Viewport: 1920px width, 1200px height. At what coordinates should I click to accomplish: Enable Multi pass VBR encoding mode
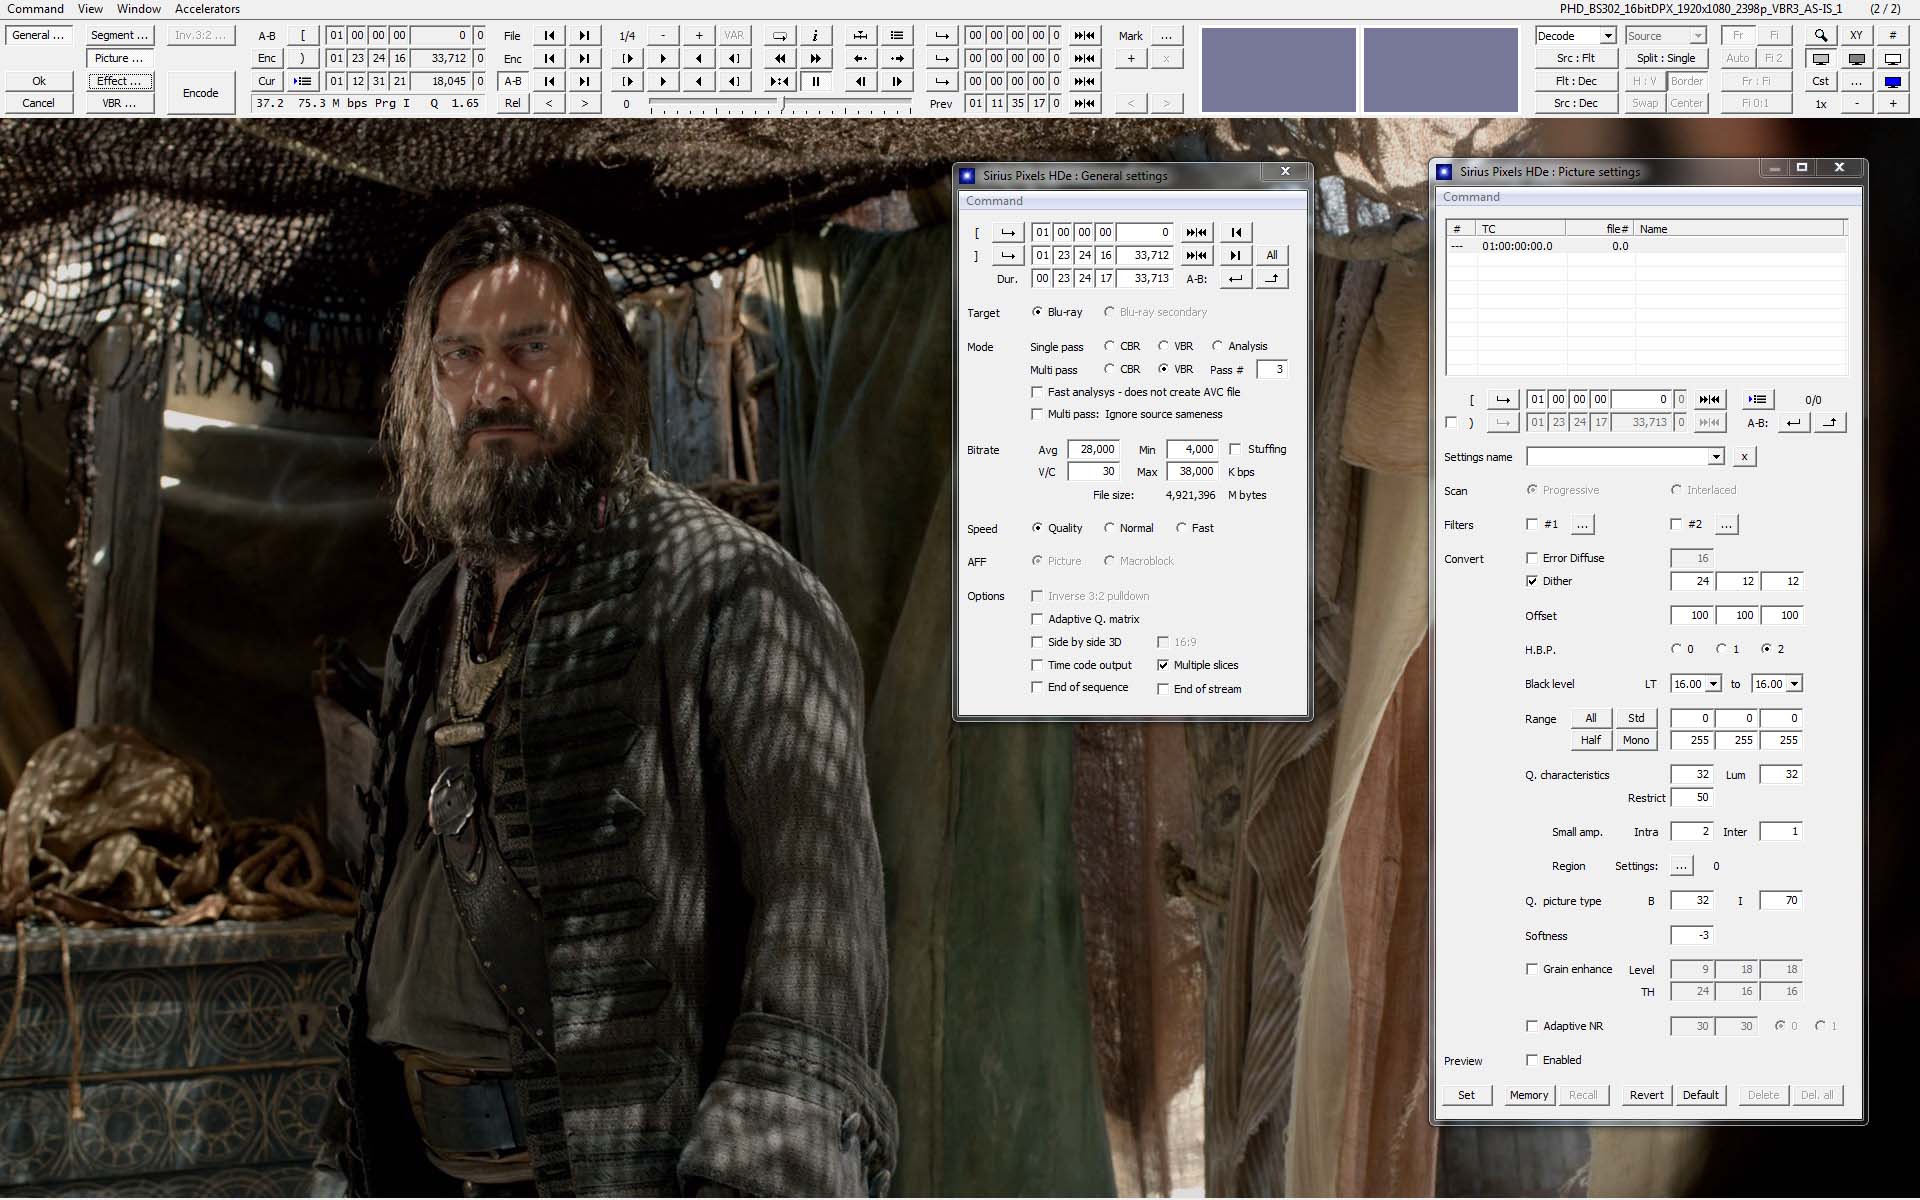(x=1165, y=369)
